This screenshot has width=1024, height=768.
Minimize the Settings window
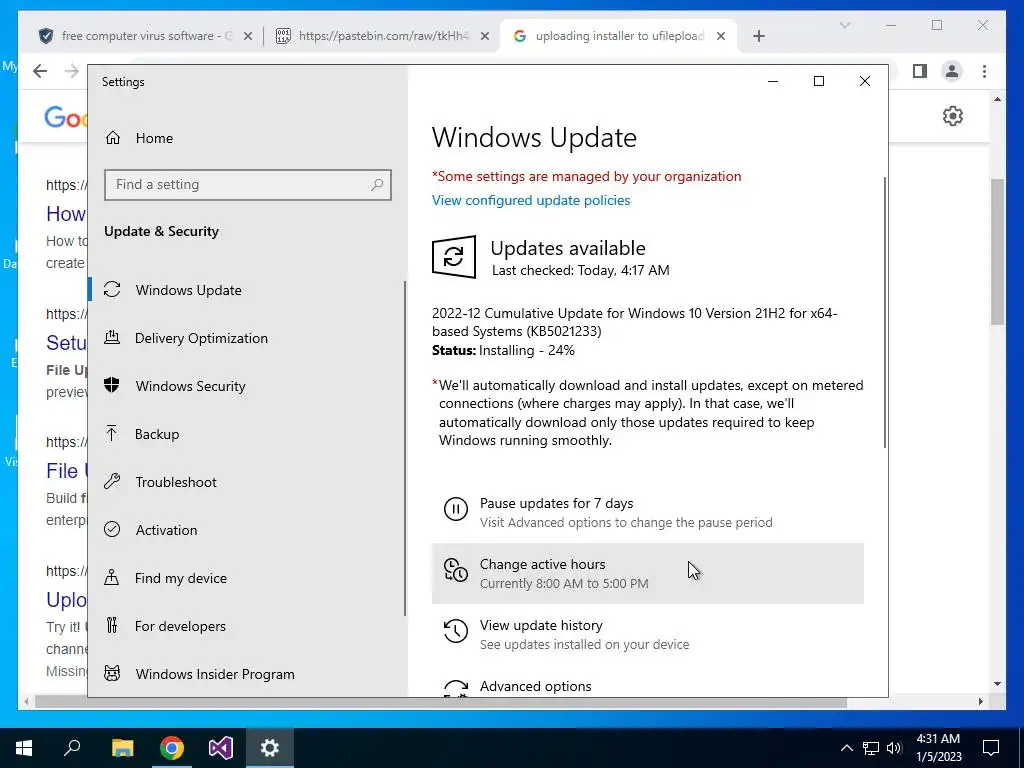[x=773, y=81]
